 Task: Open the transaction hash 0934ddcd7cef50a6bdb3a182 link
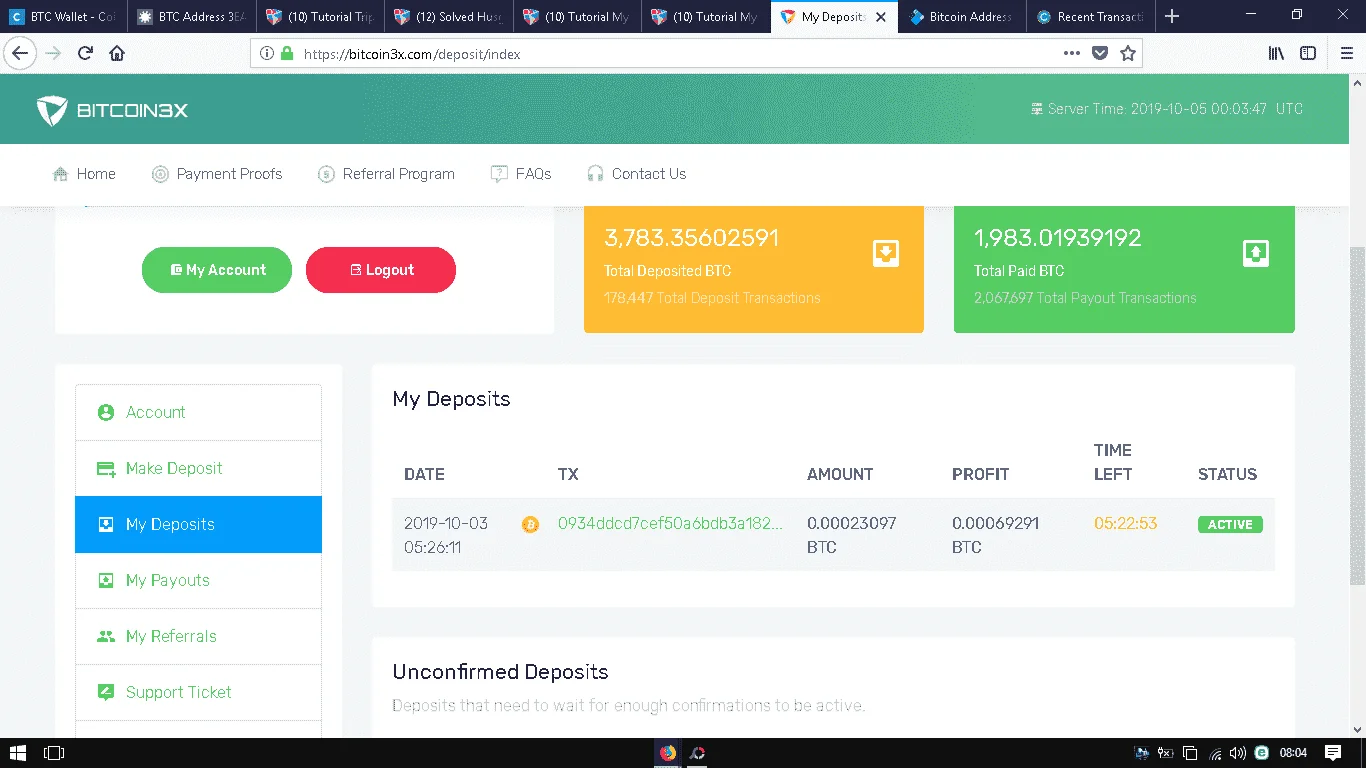click(670, 523)
